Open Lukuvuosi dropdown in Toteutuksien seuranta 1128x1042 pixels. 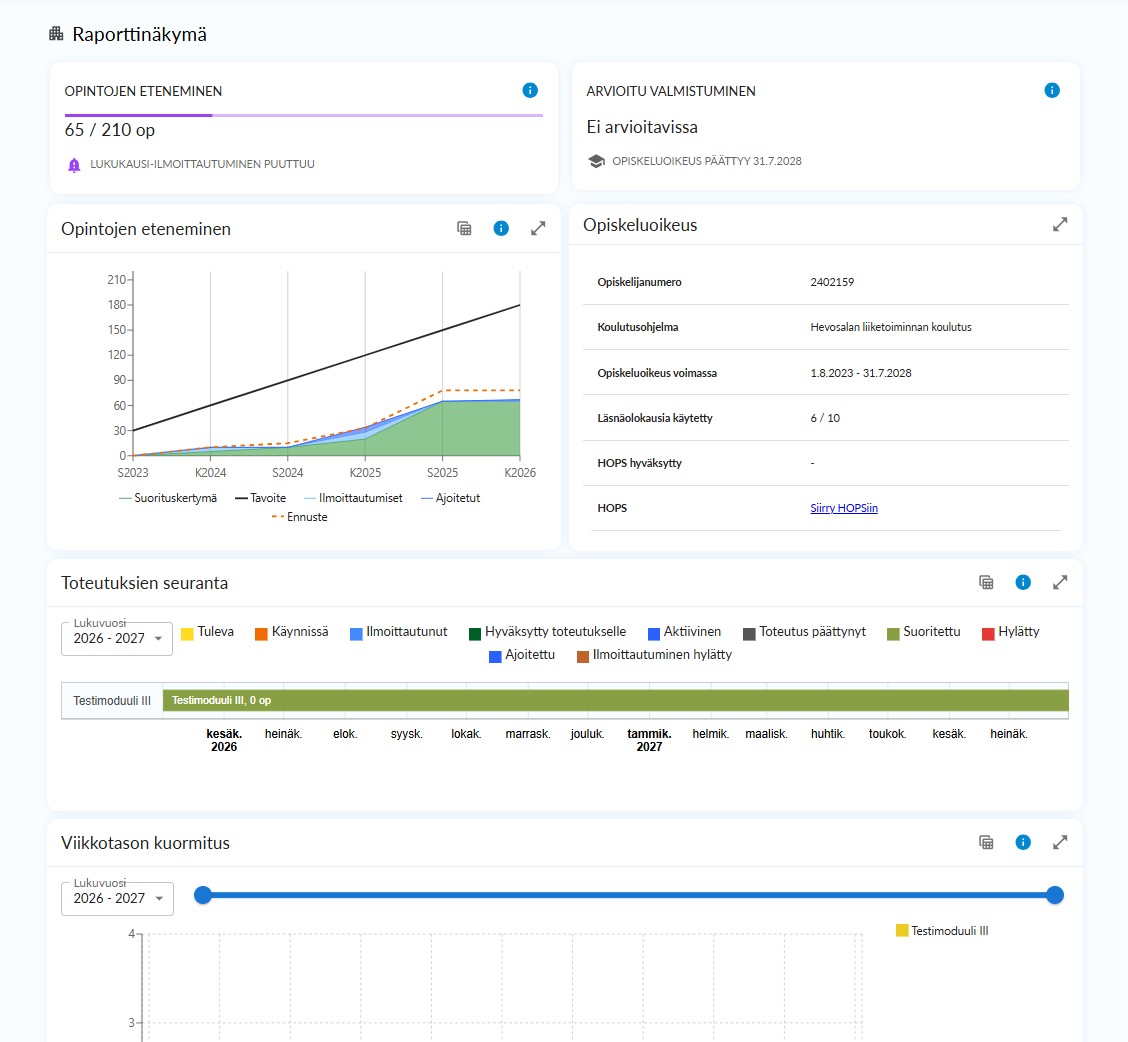click(x=117, y=638)
